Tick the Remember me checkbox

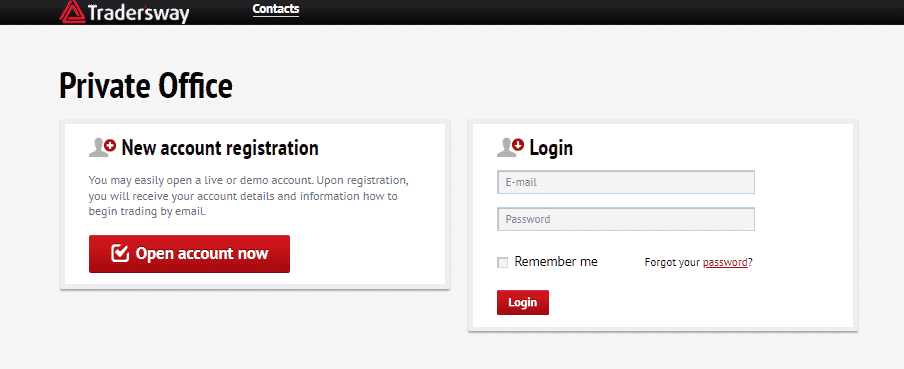[x=503, y=263]
